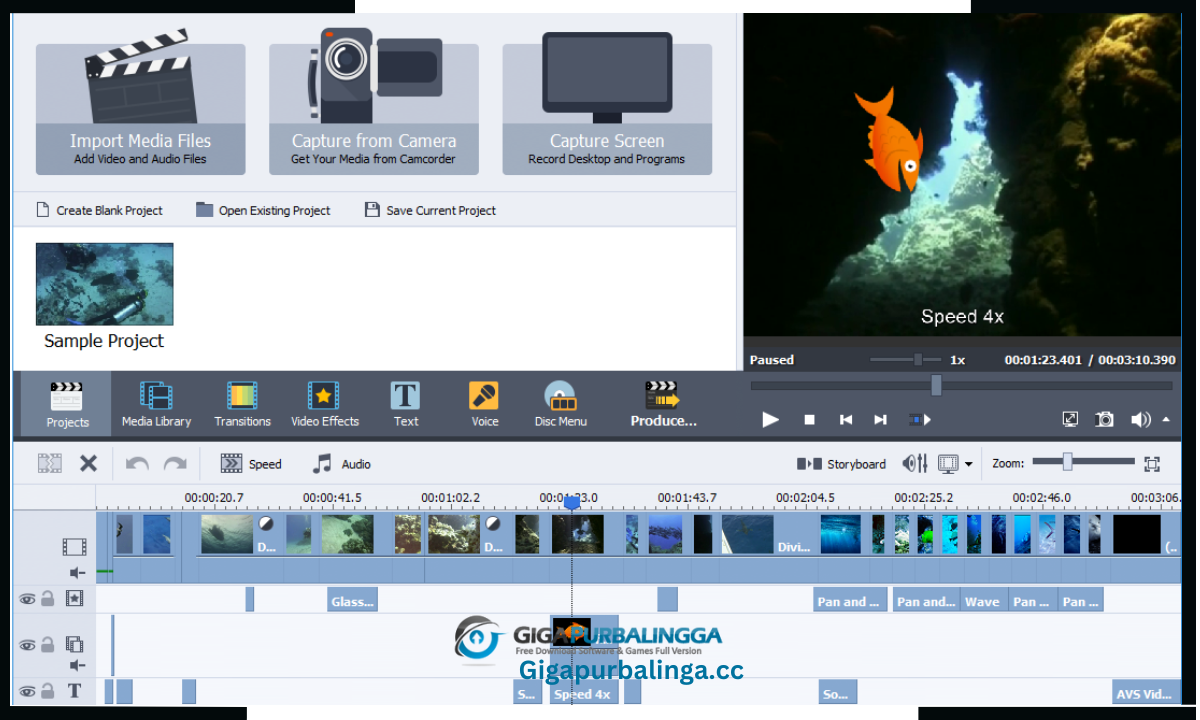The width and height of the screenshot is (1200, 720).
Task: Click the 00:02:46.0 ruler mark
Action: [1041, 497]
